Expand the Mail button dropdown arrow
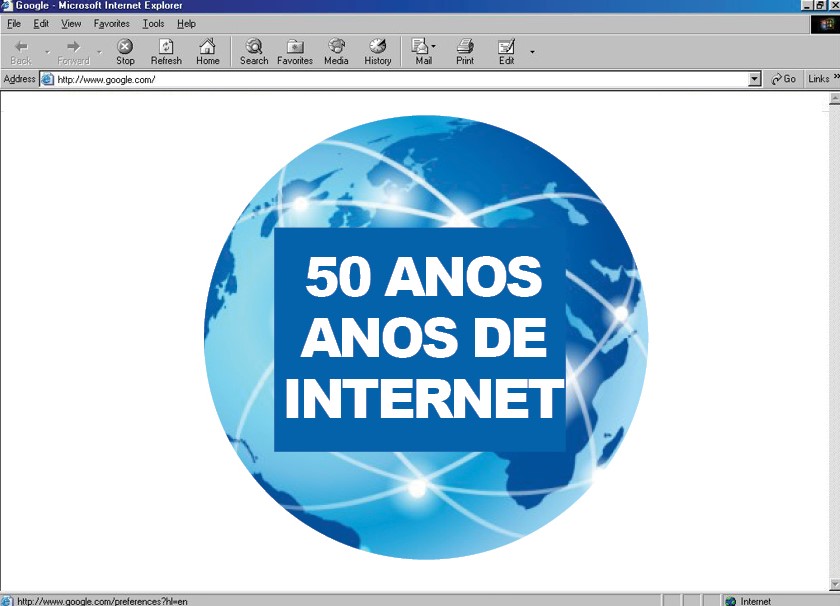The height and width of the screenshot is (606, 840). pos(434,47)
